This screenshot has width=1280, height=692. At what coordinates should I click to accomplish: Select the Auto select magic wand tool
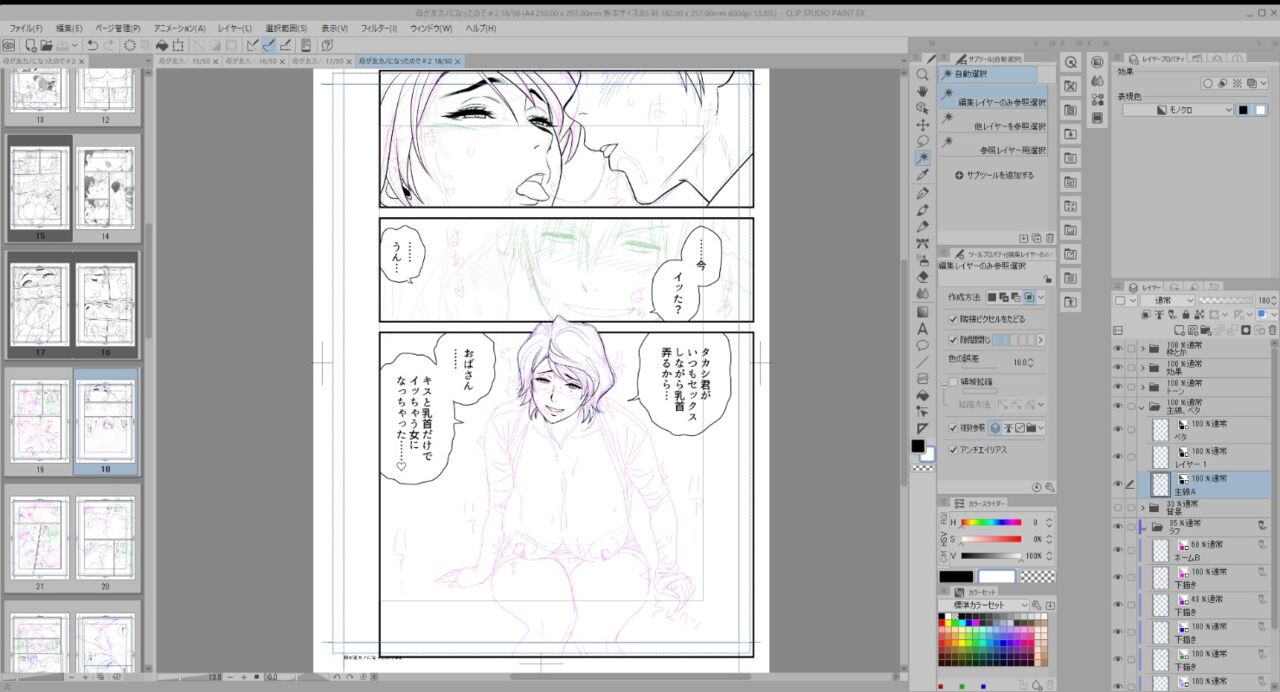pyautogui.click(x=922, y=159)
